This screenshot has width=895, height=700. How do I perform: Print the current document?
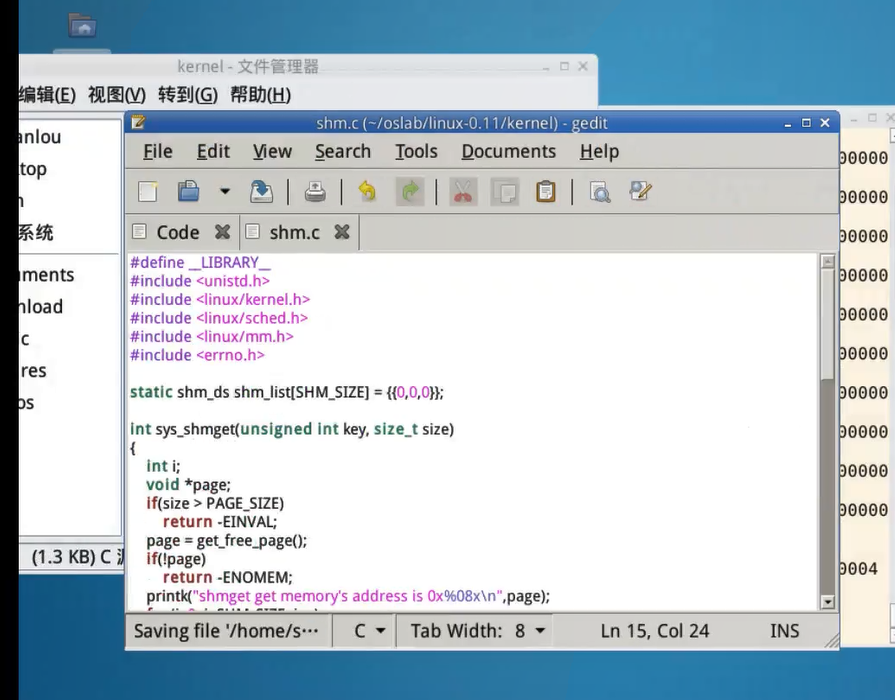[x=315, y=191]
